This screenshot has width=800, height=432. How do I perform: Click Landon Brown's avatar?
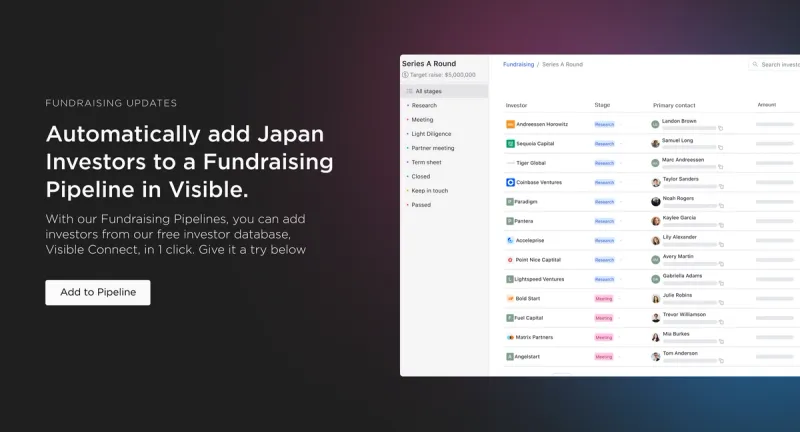tap(655, 124)
